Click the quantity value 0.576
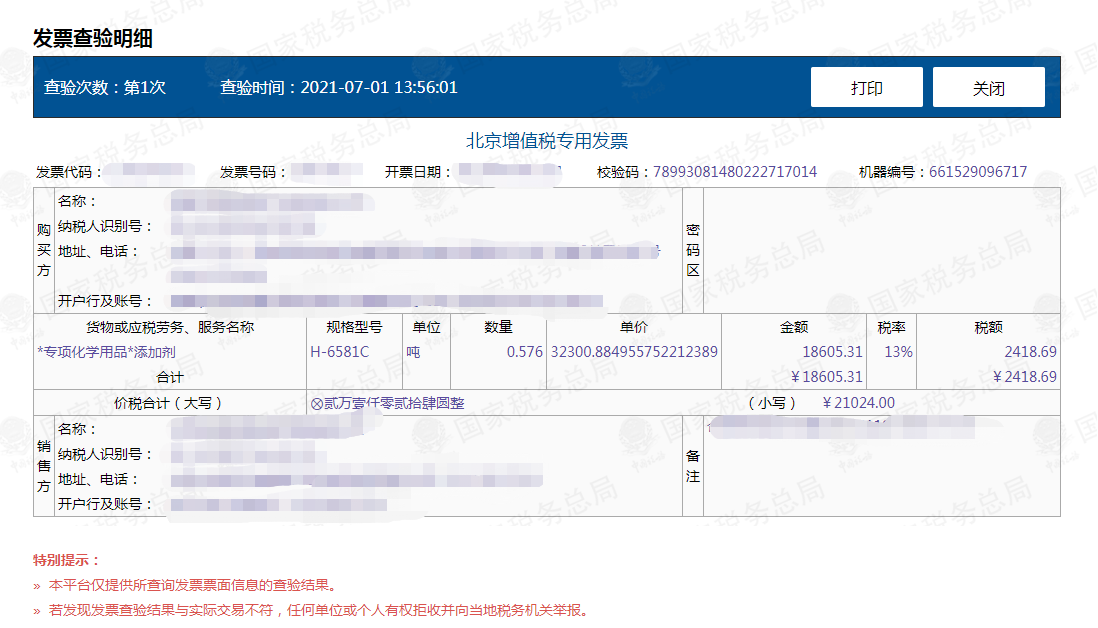The width and height of the screenshot is (1098, 628). pyautogui.click(x=524, y=352)
